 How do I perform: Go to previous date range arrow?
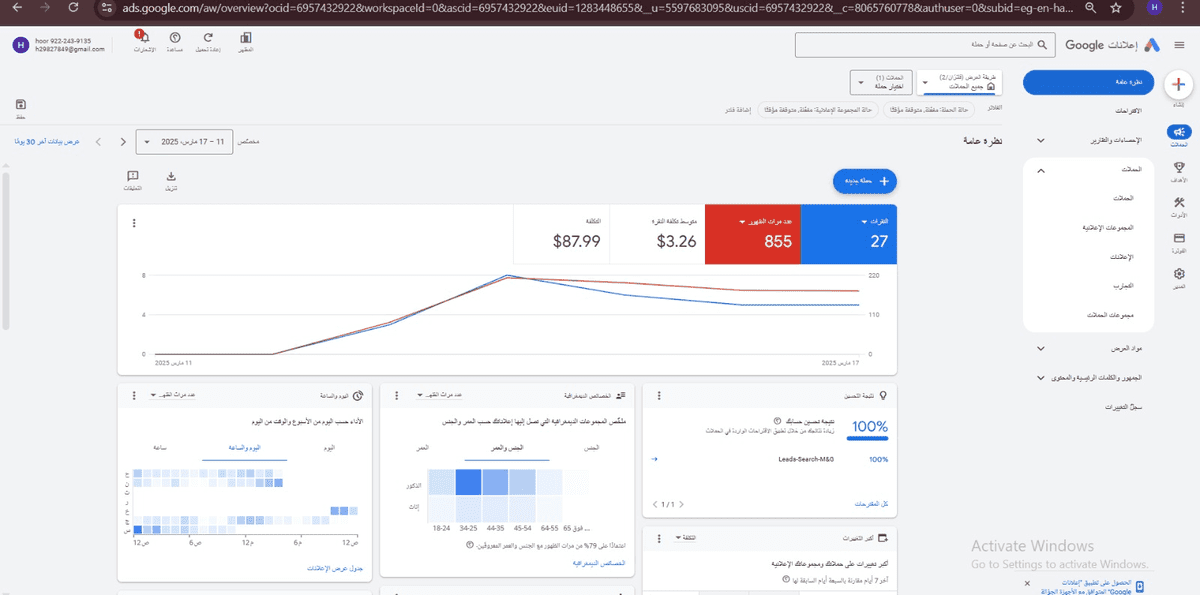(122, 142)
